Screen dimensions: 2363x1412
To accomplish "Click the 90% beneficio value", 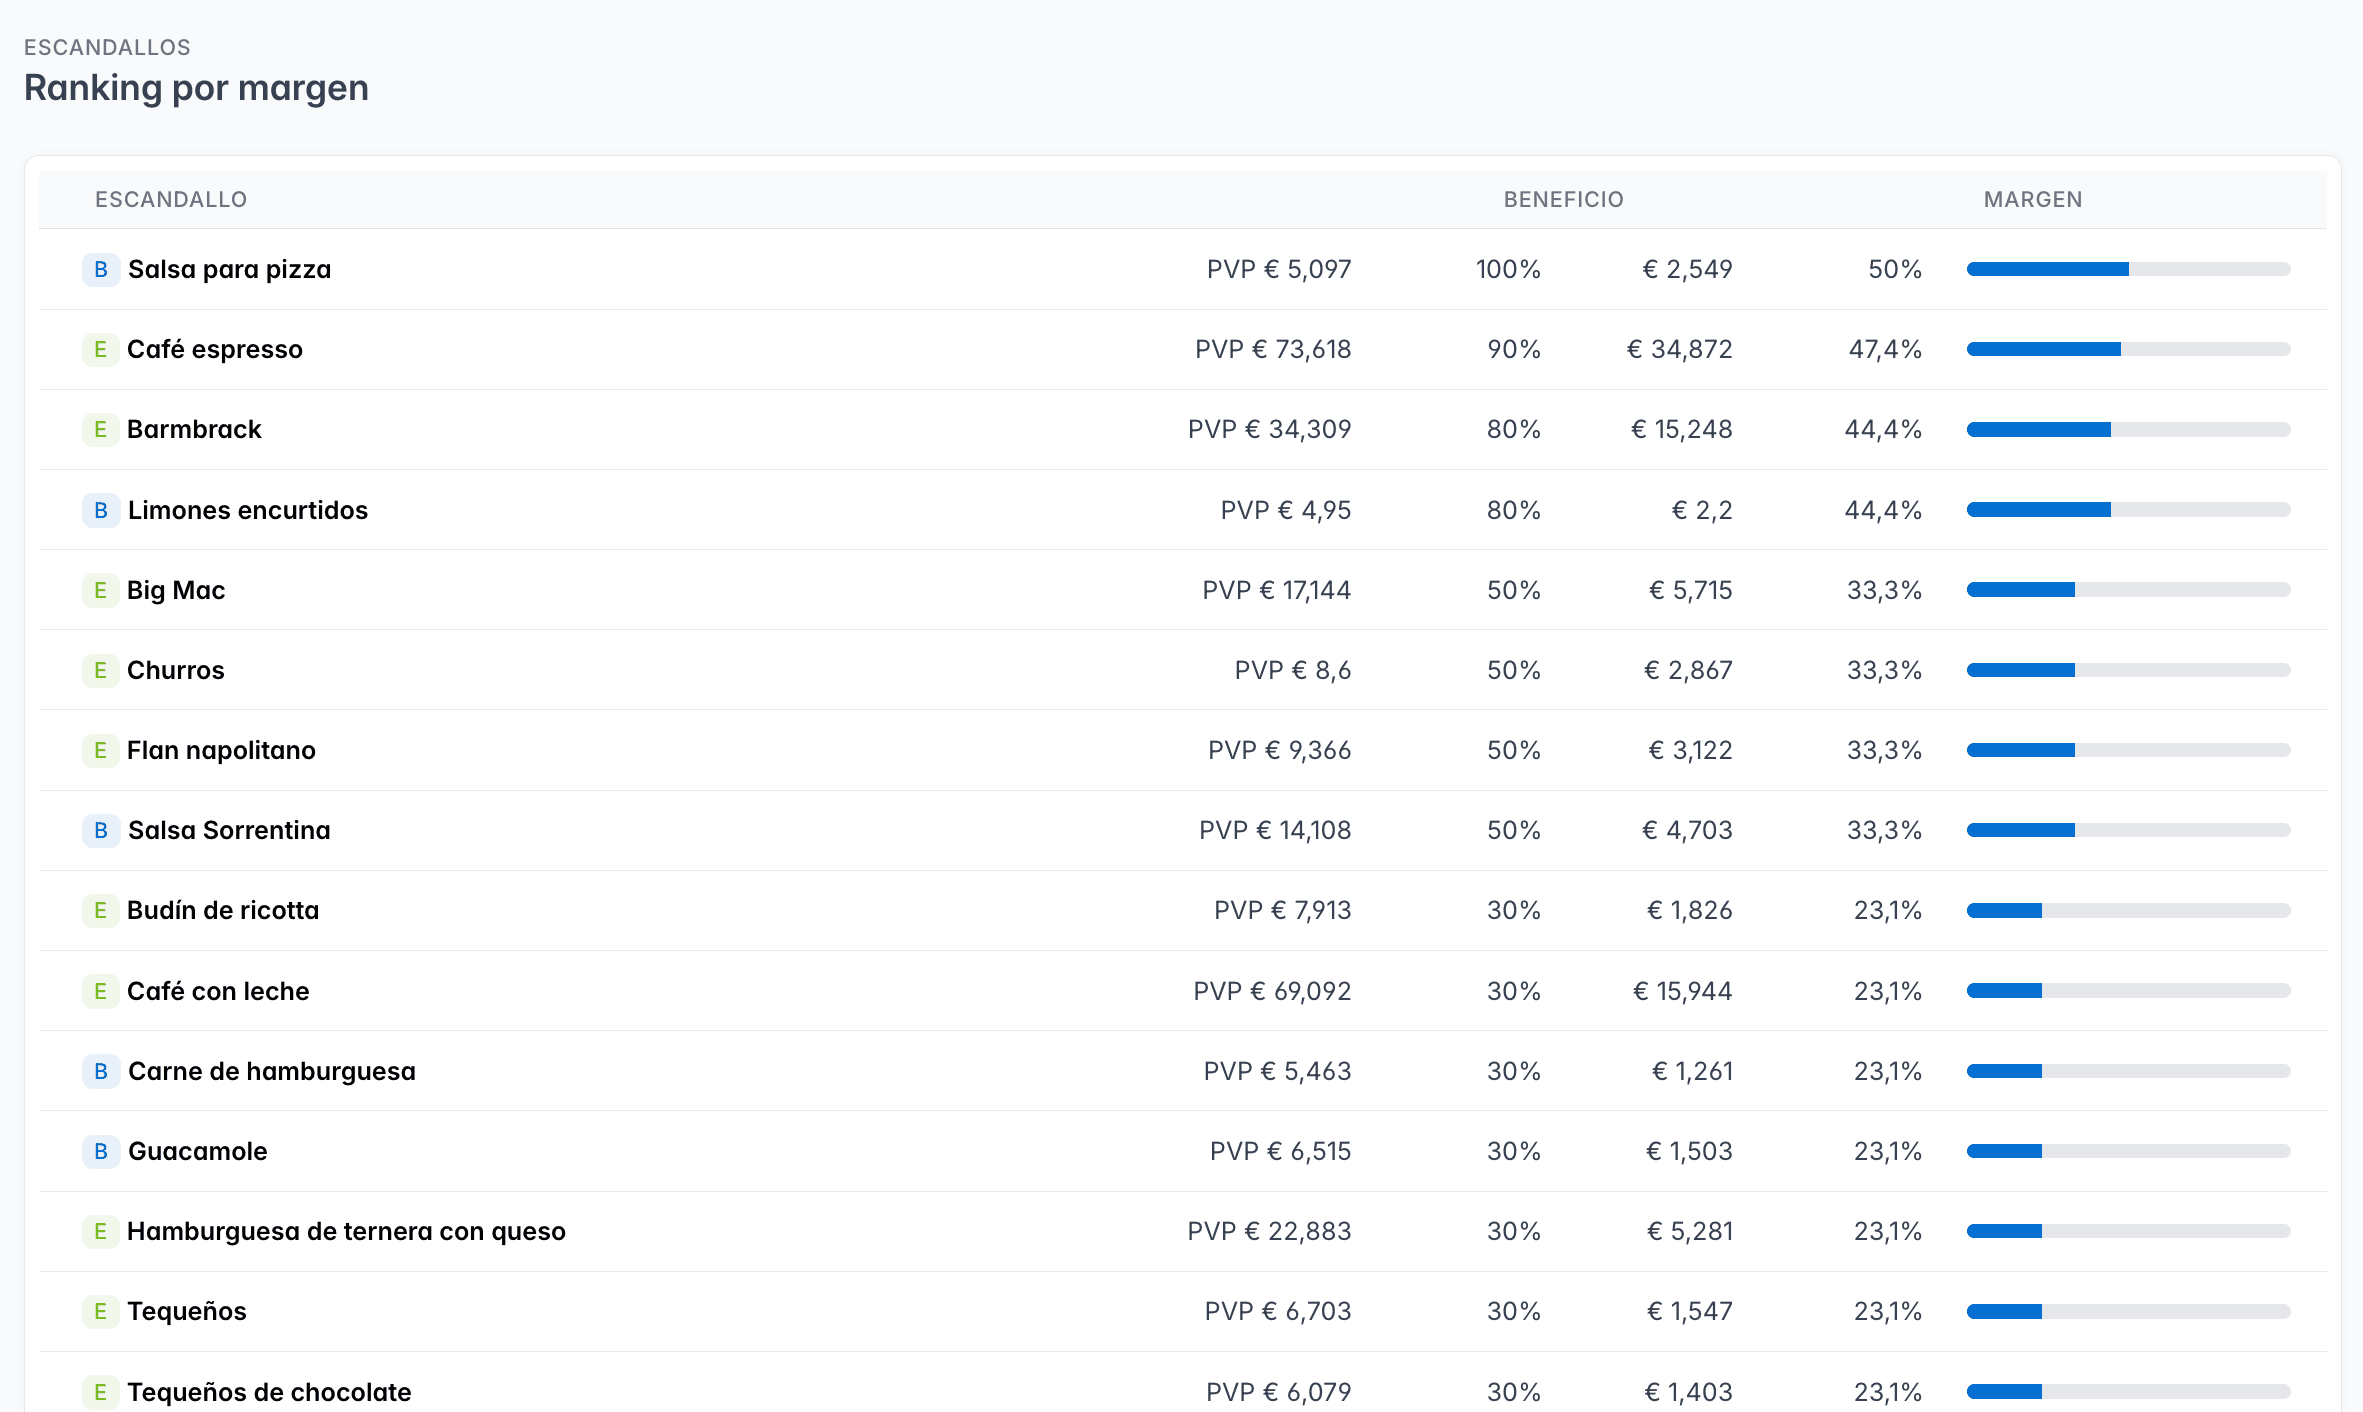I will [1514, 349].
